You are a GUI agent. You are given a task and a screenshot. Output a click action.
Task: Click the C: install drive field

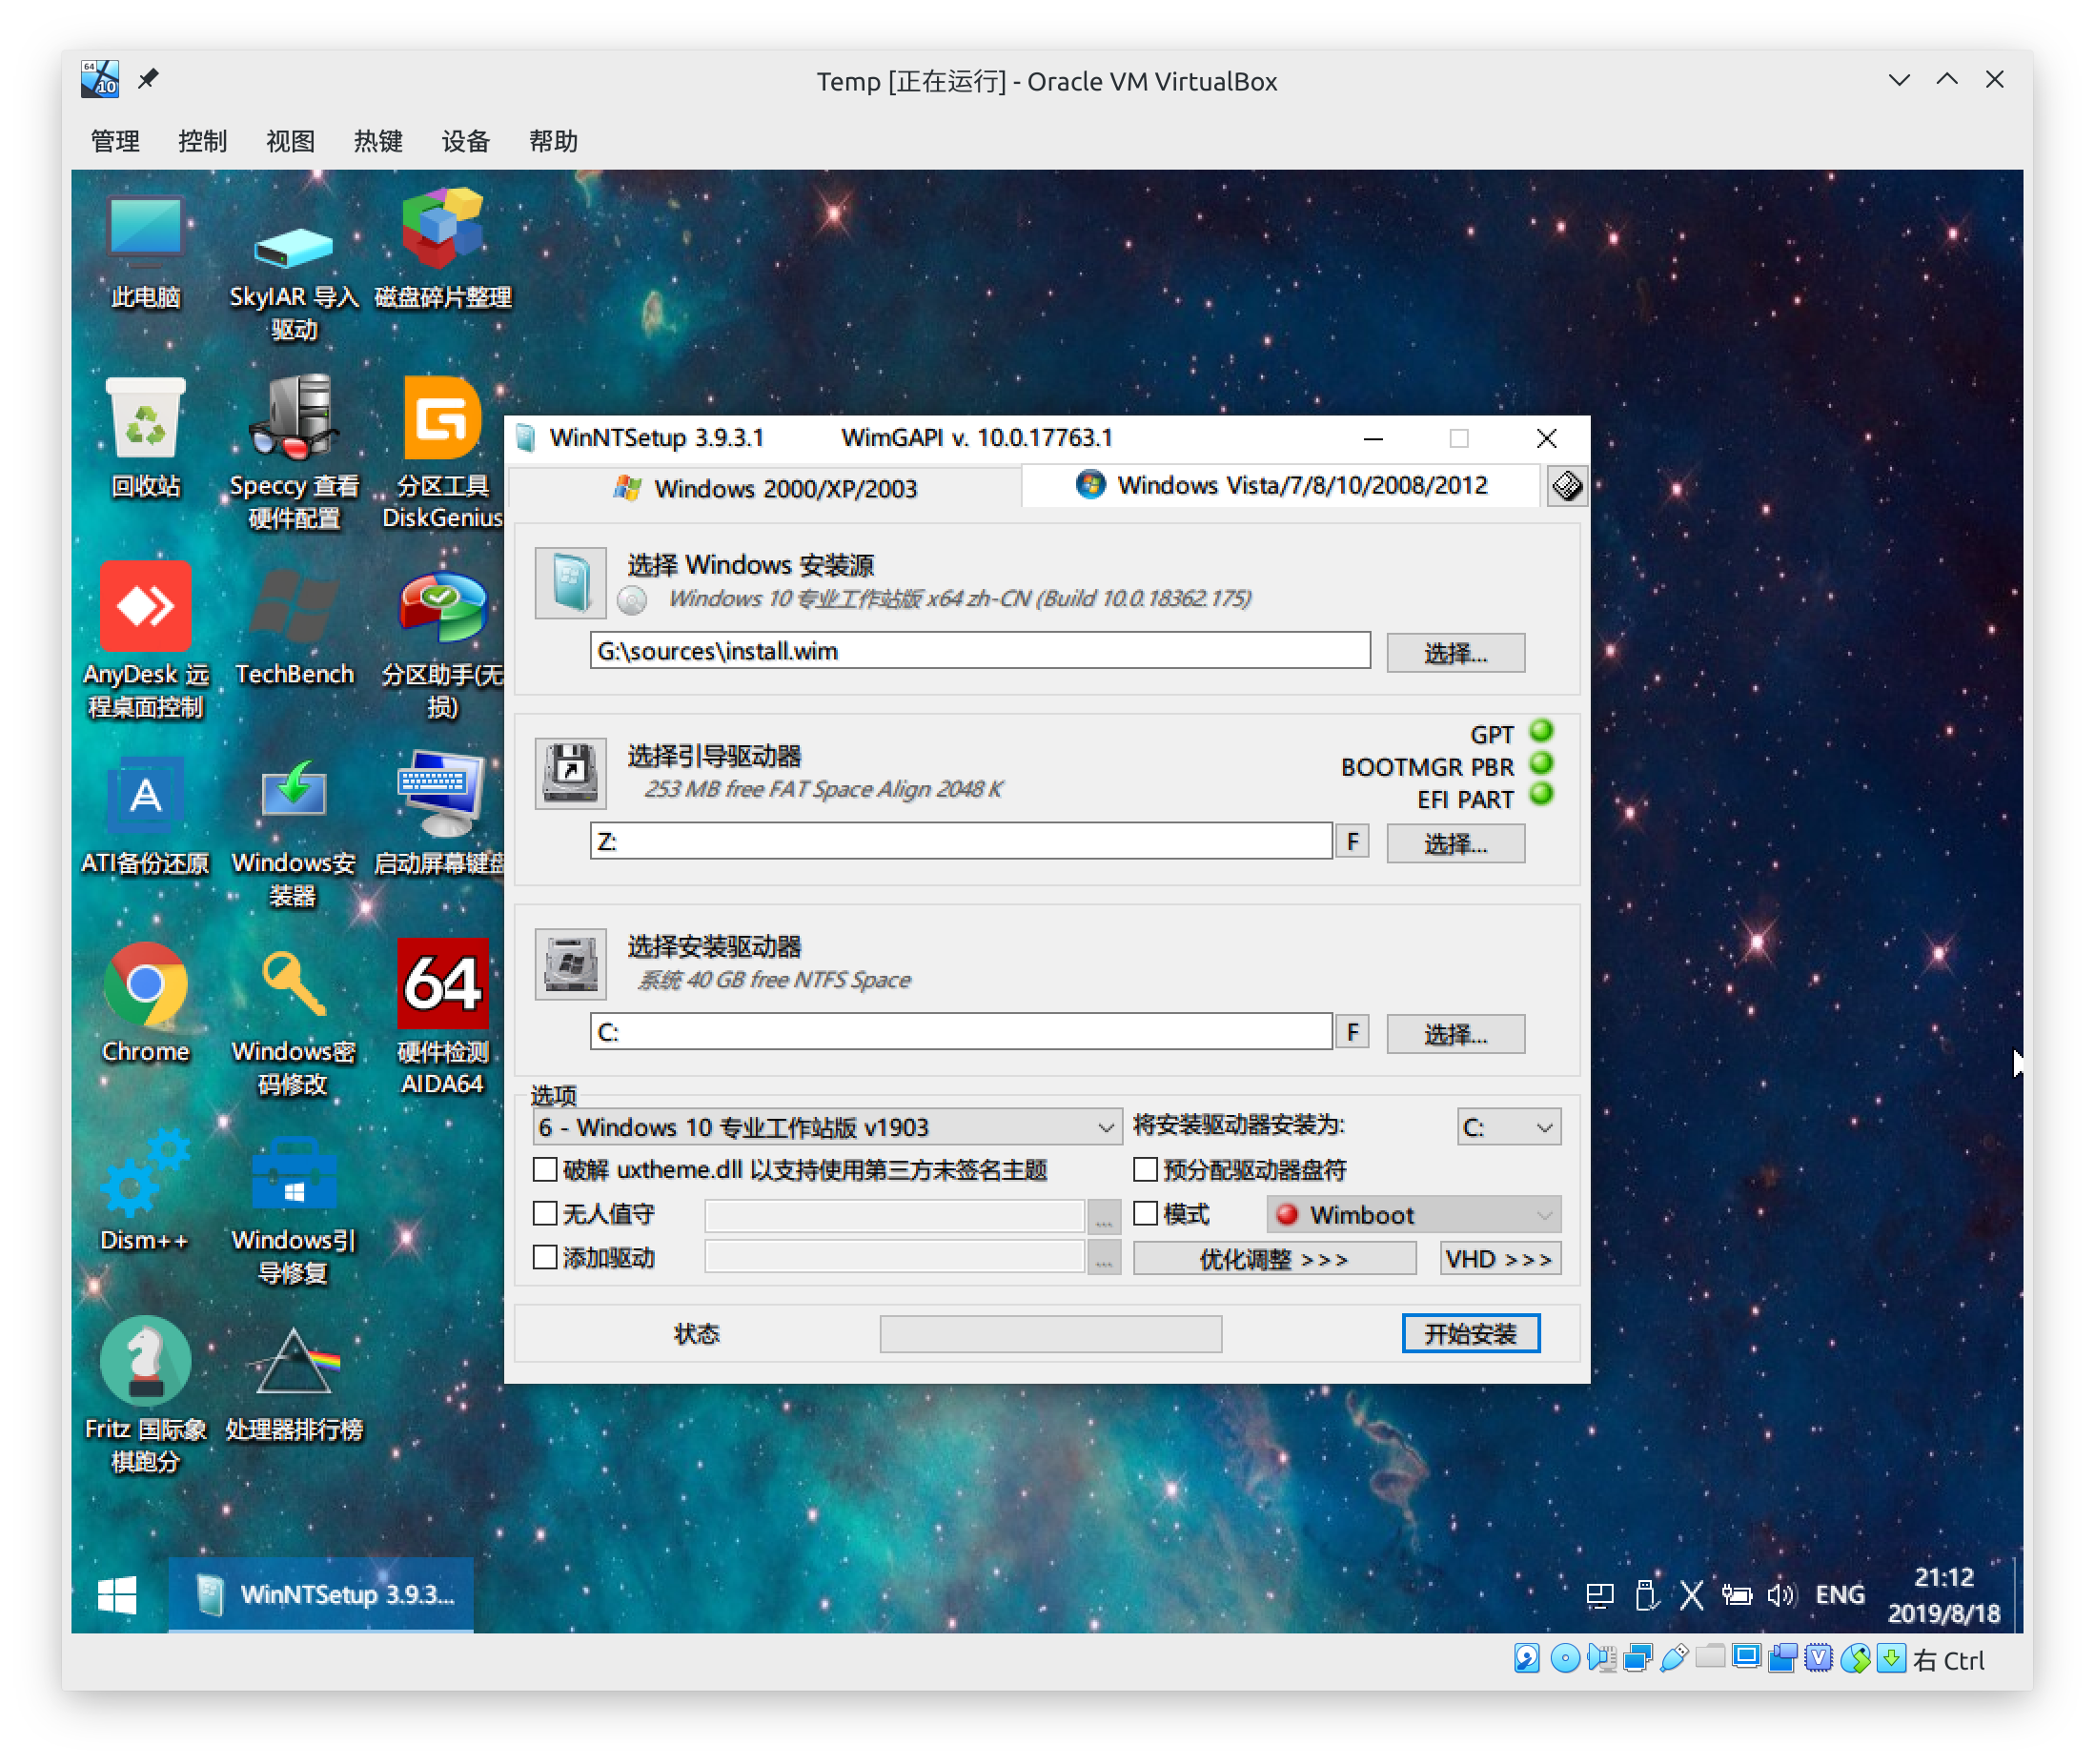(961, 1032)
